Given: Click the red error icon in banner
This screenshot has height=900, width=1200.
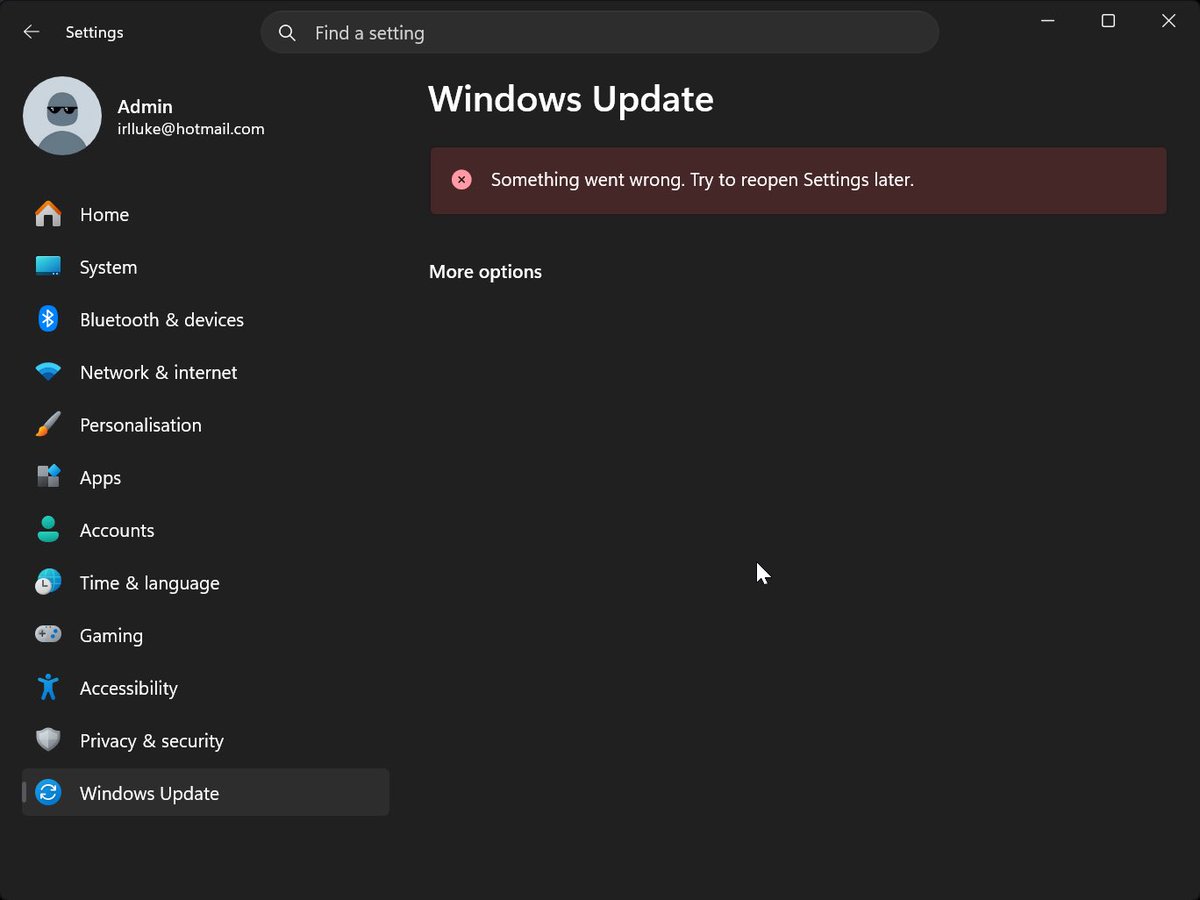Looking at the screenshot, I should tap(461, 180).
